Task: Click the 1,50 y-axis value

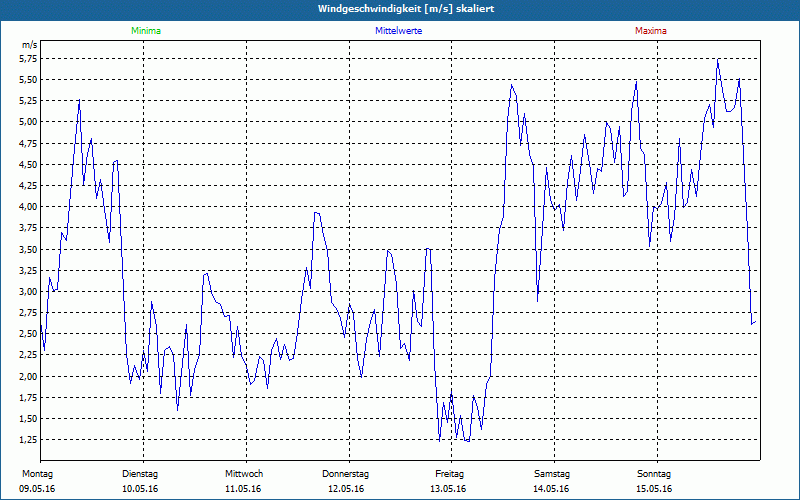Action: click(29, 419)
